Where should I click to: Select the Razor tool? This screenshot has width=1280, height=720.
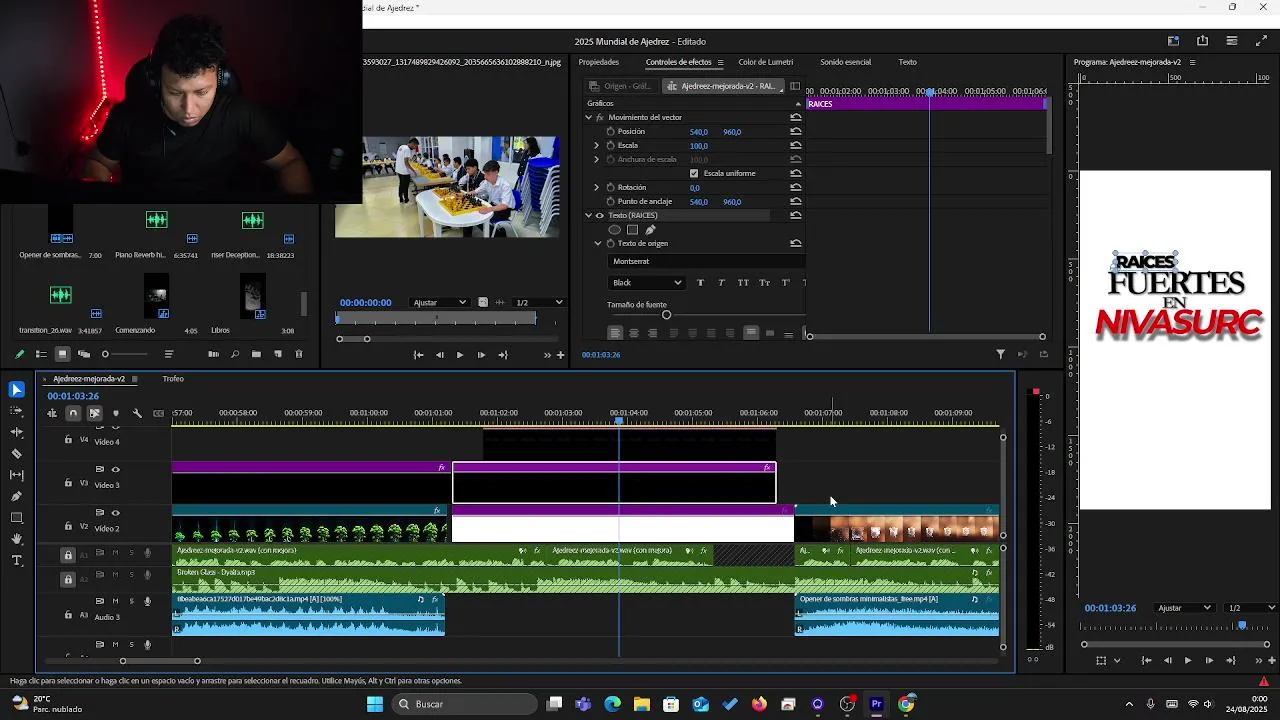point(17,454)
